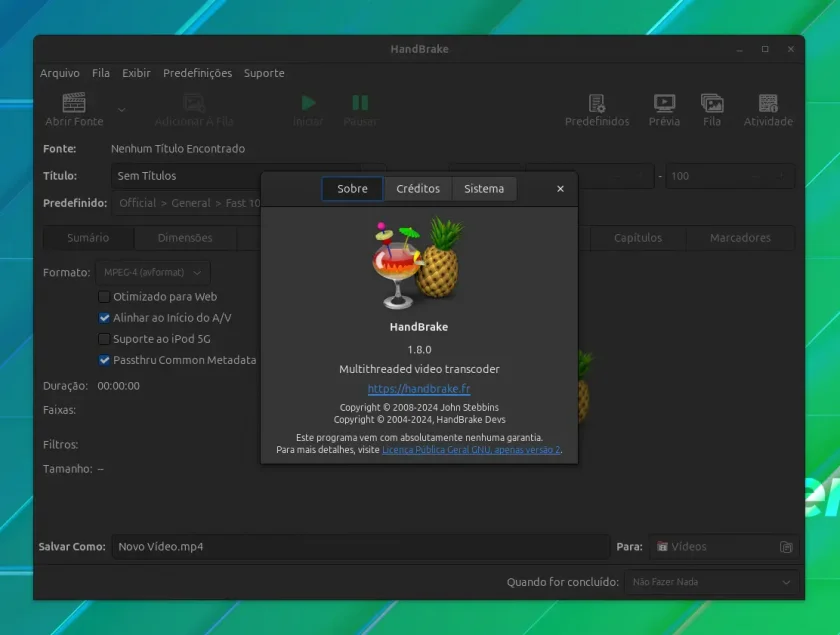Image resolution: width=840 pixels, height=635 pixels.
Task: Open the Licença Pública Geral GNU link
Action: (471, 450)
